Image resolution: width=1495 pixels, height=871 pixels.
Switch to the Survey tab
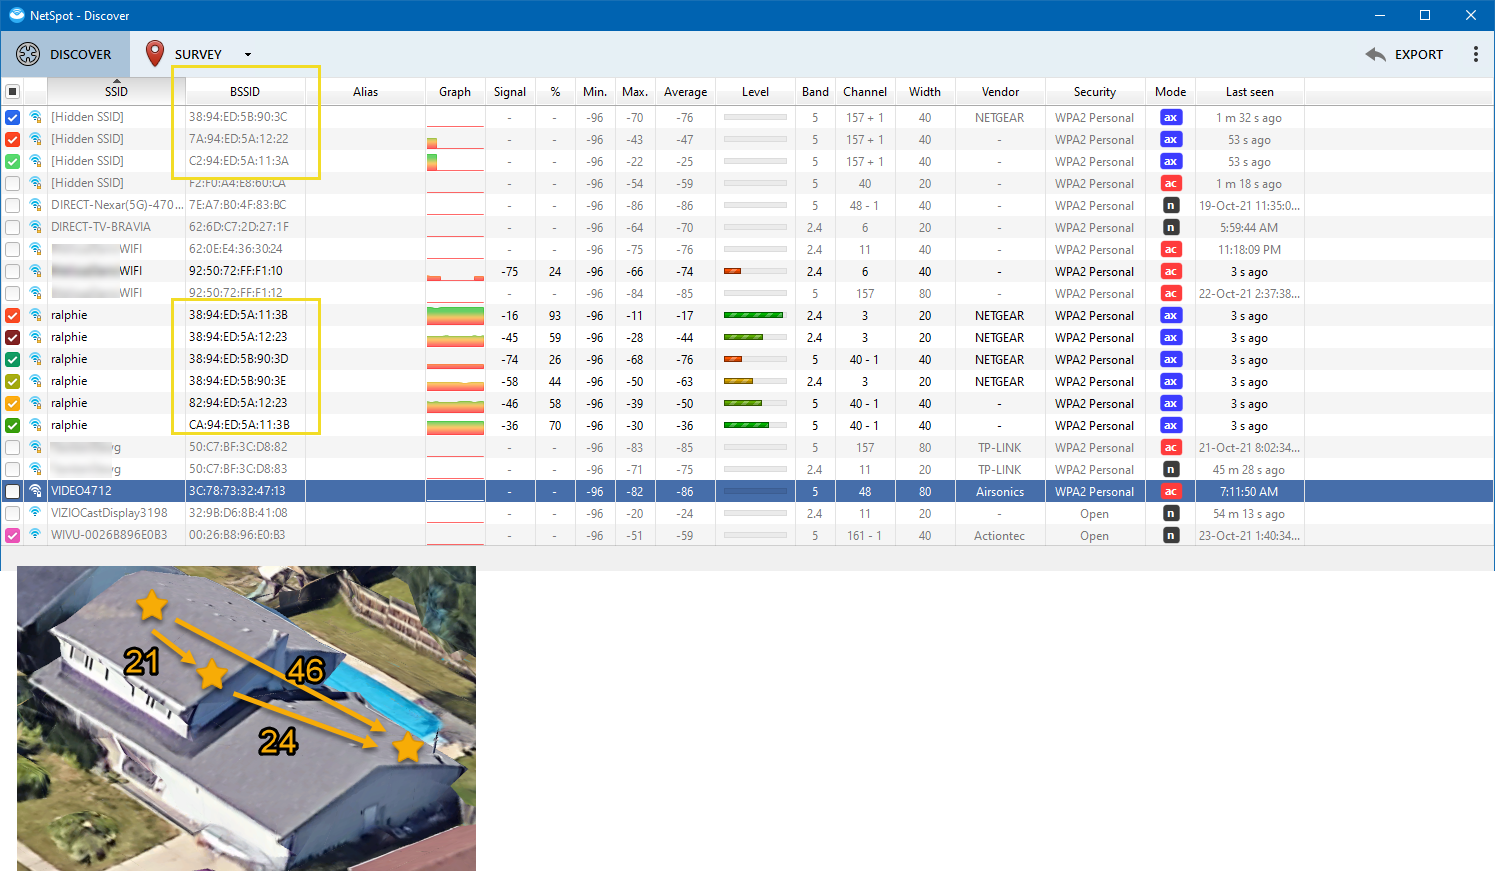point(198,55)
